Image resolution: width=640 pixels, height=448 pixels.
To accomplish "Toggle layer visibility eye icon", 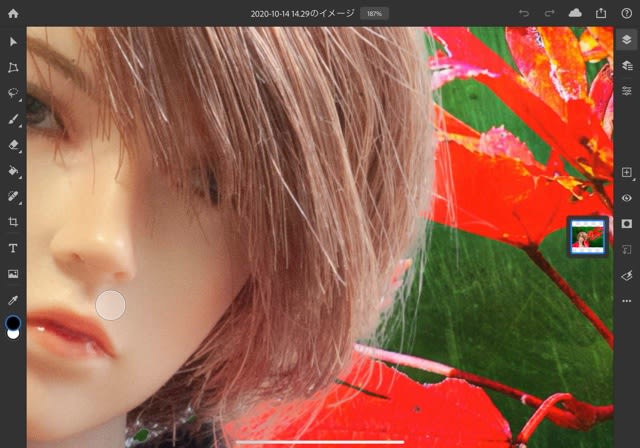I will point(627,198).
